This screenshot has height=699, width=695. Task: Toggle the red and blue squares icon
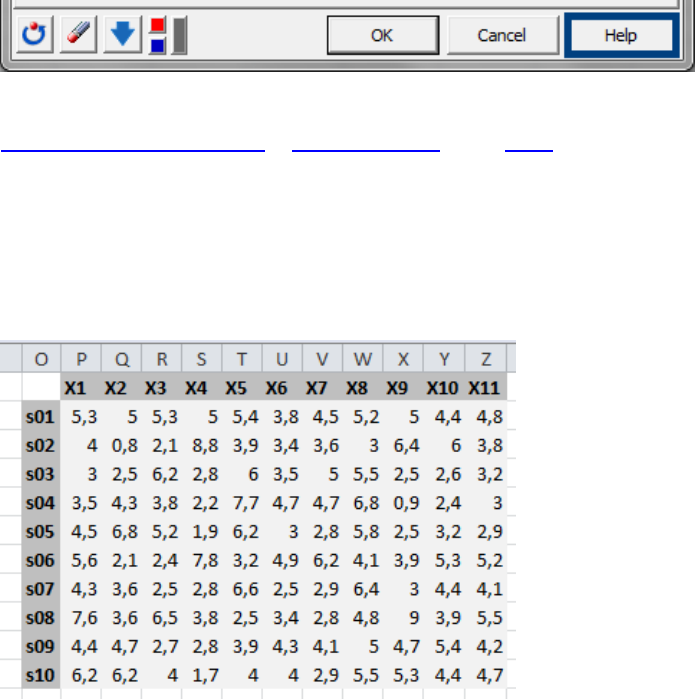click(157, 35)
